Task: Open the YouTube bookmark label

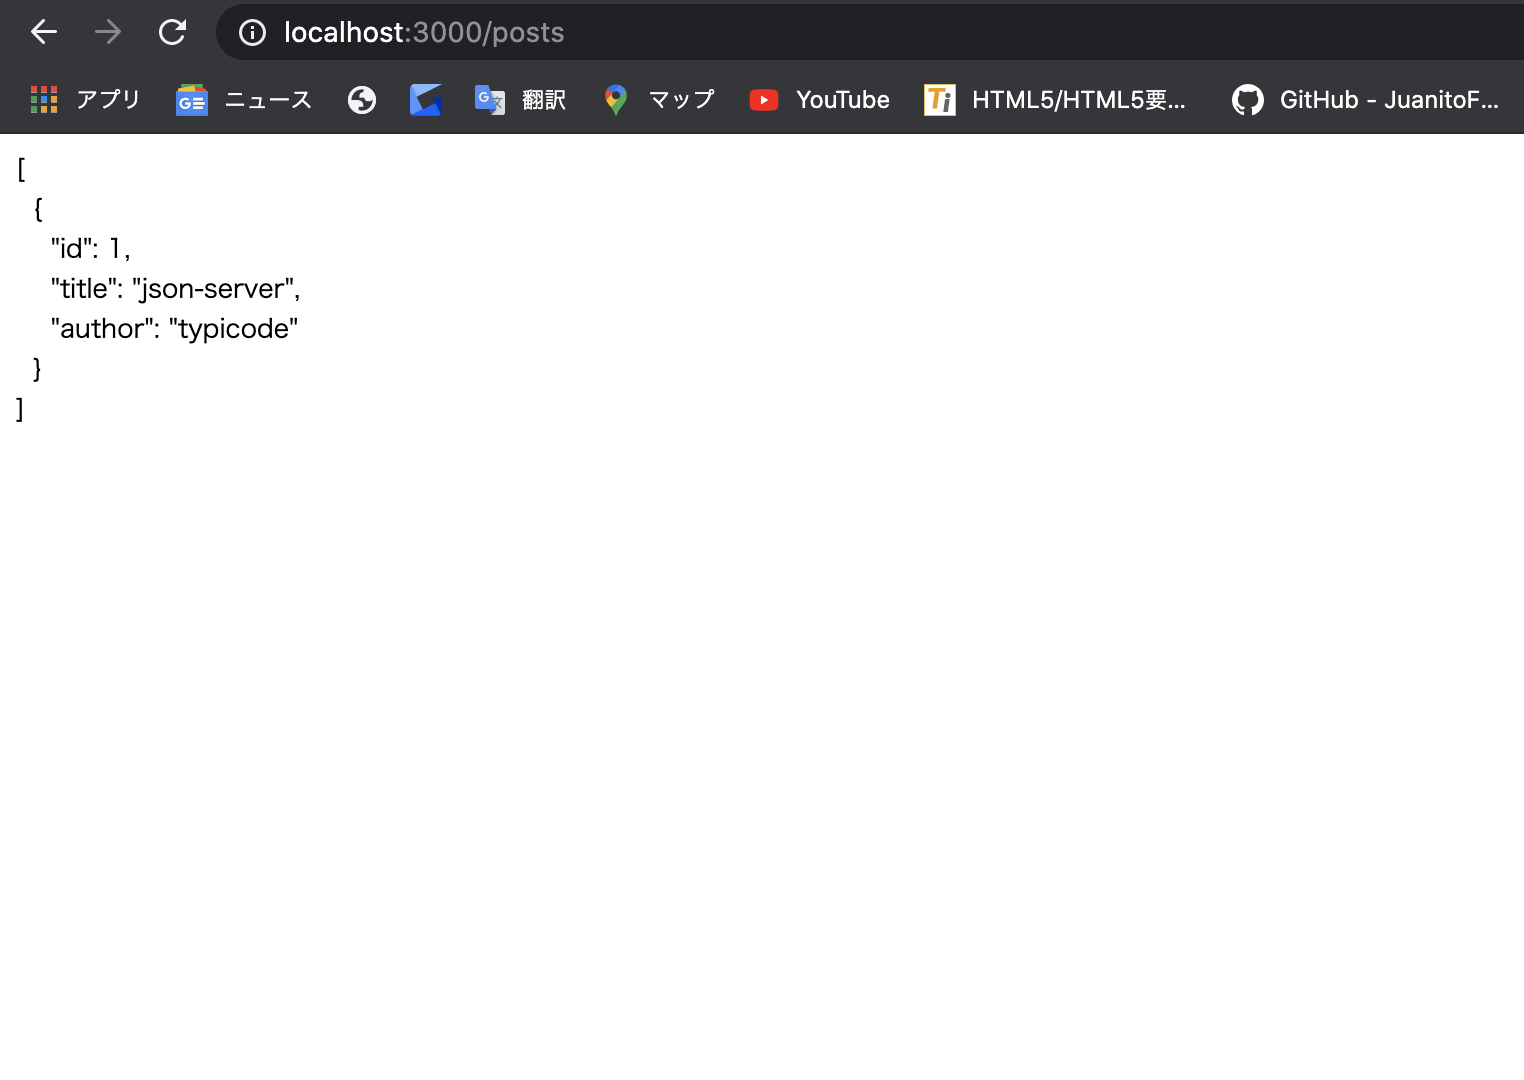Action: click(x=843, y=99)
